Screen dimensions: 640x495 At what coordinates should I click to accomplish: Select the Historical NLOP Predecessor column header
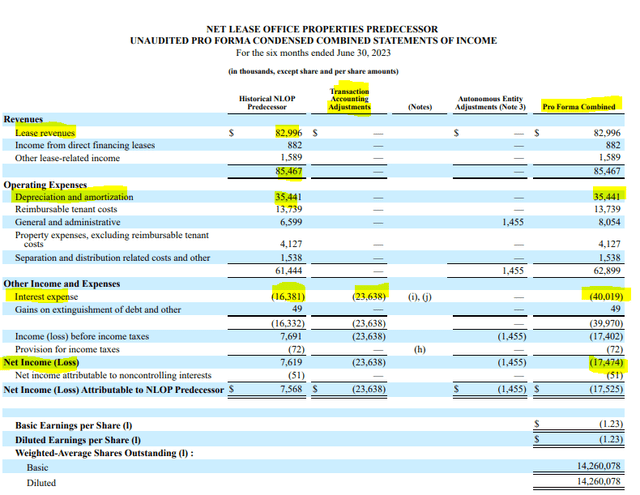[269, 104]
